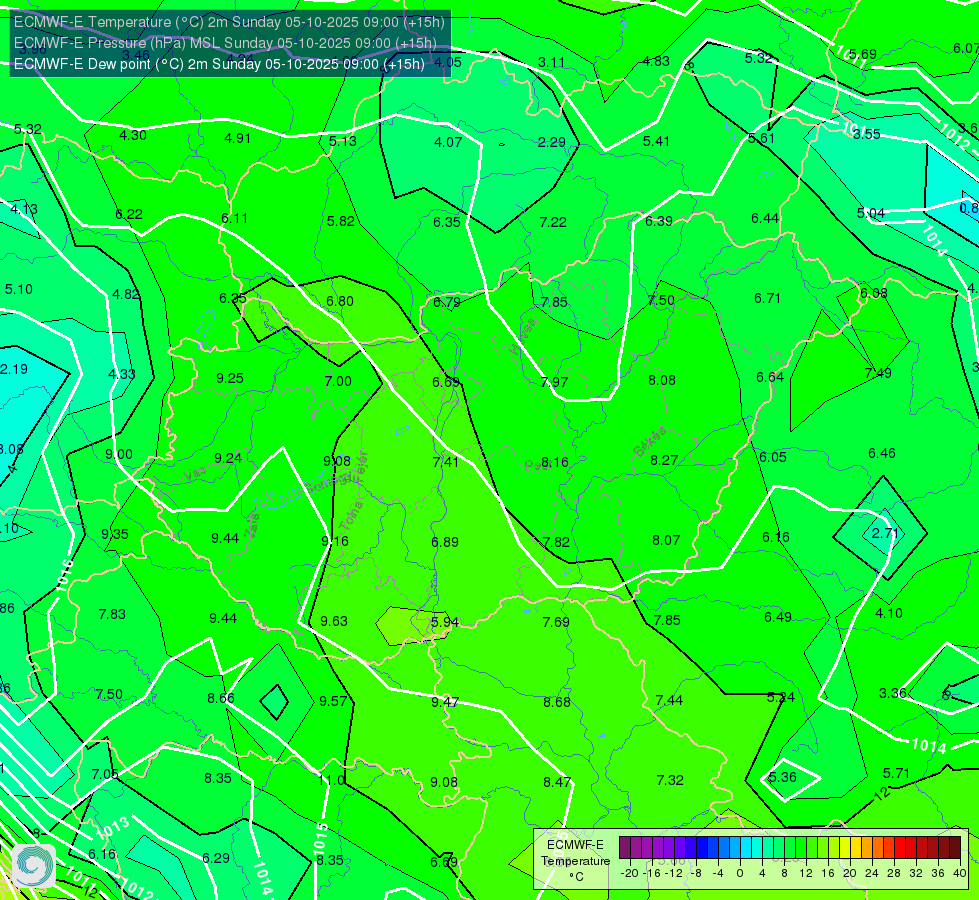Click the temperature value 7.97

(x=554, y=382)
